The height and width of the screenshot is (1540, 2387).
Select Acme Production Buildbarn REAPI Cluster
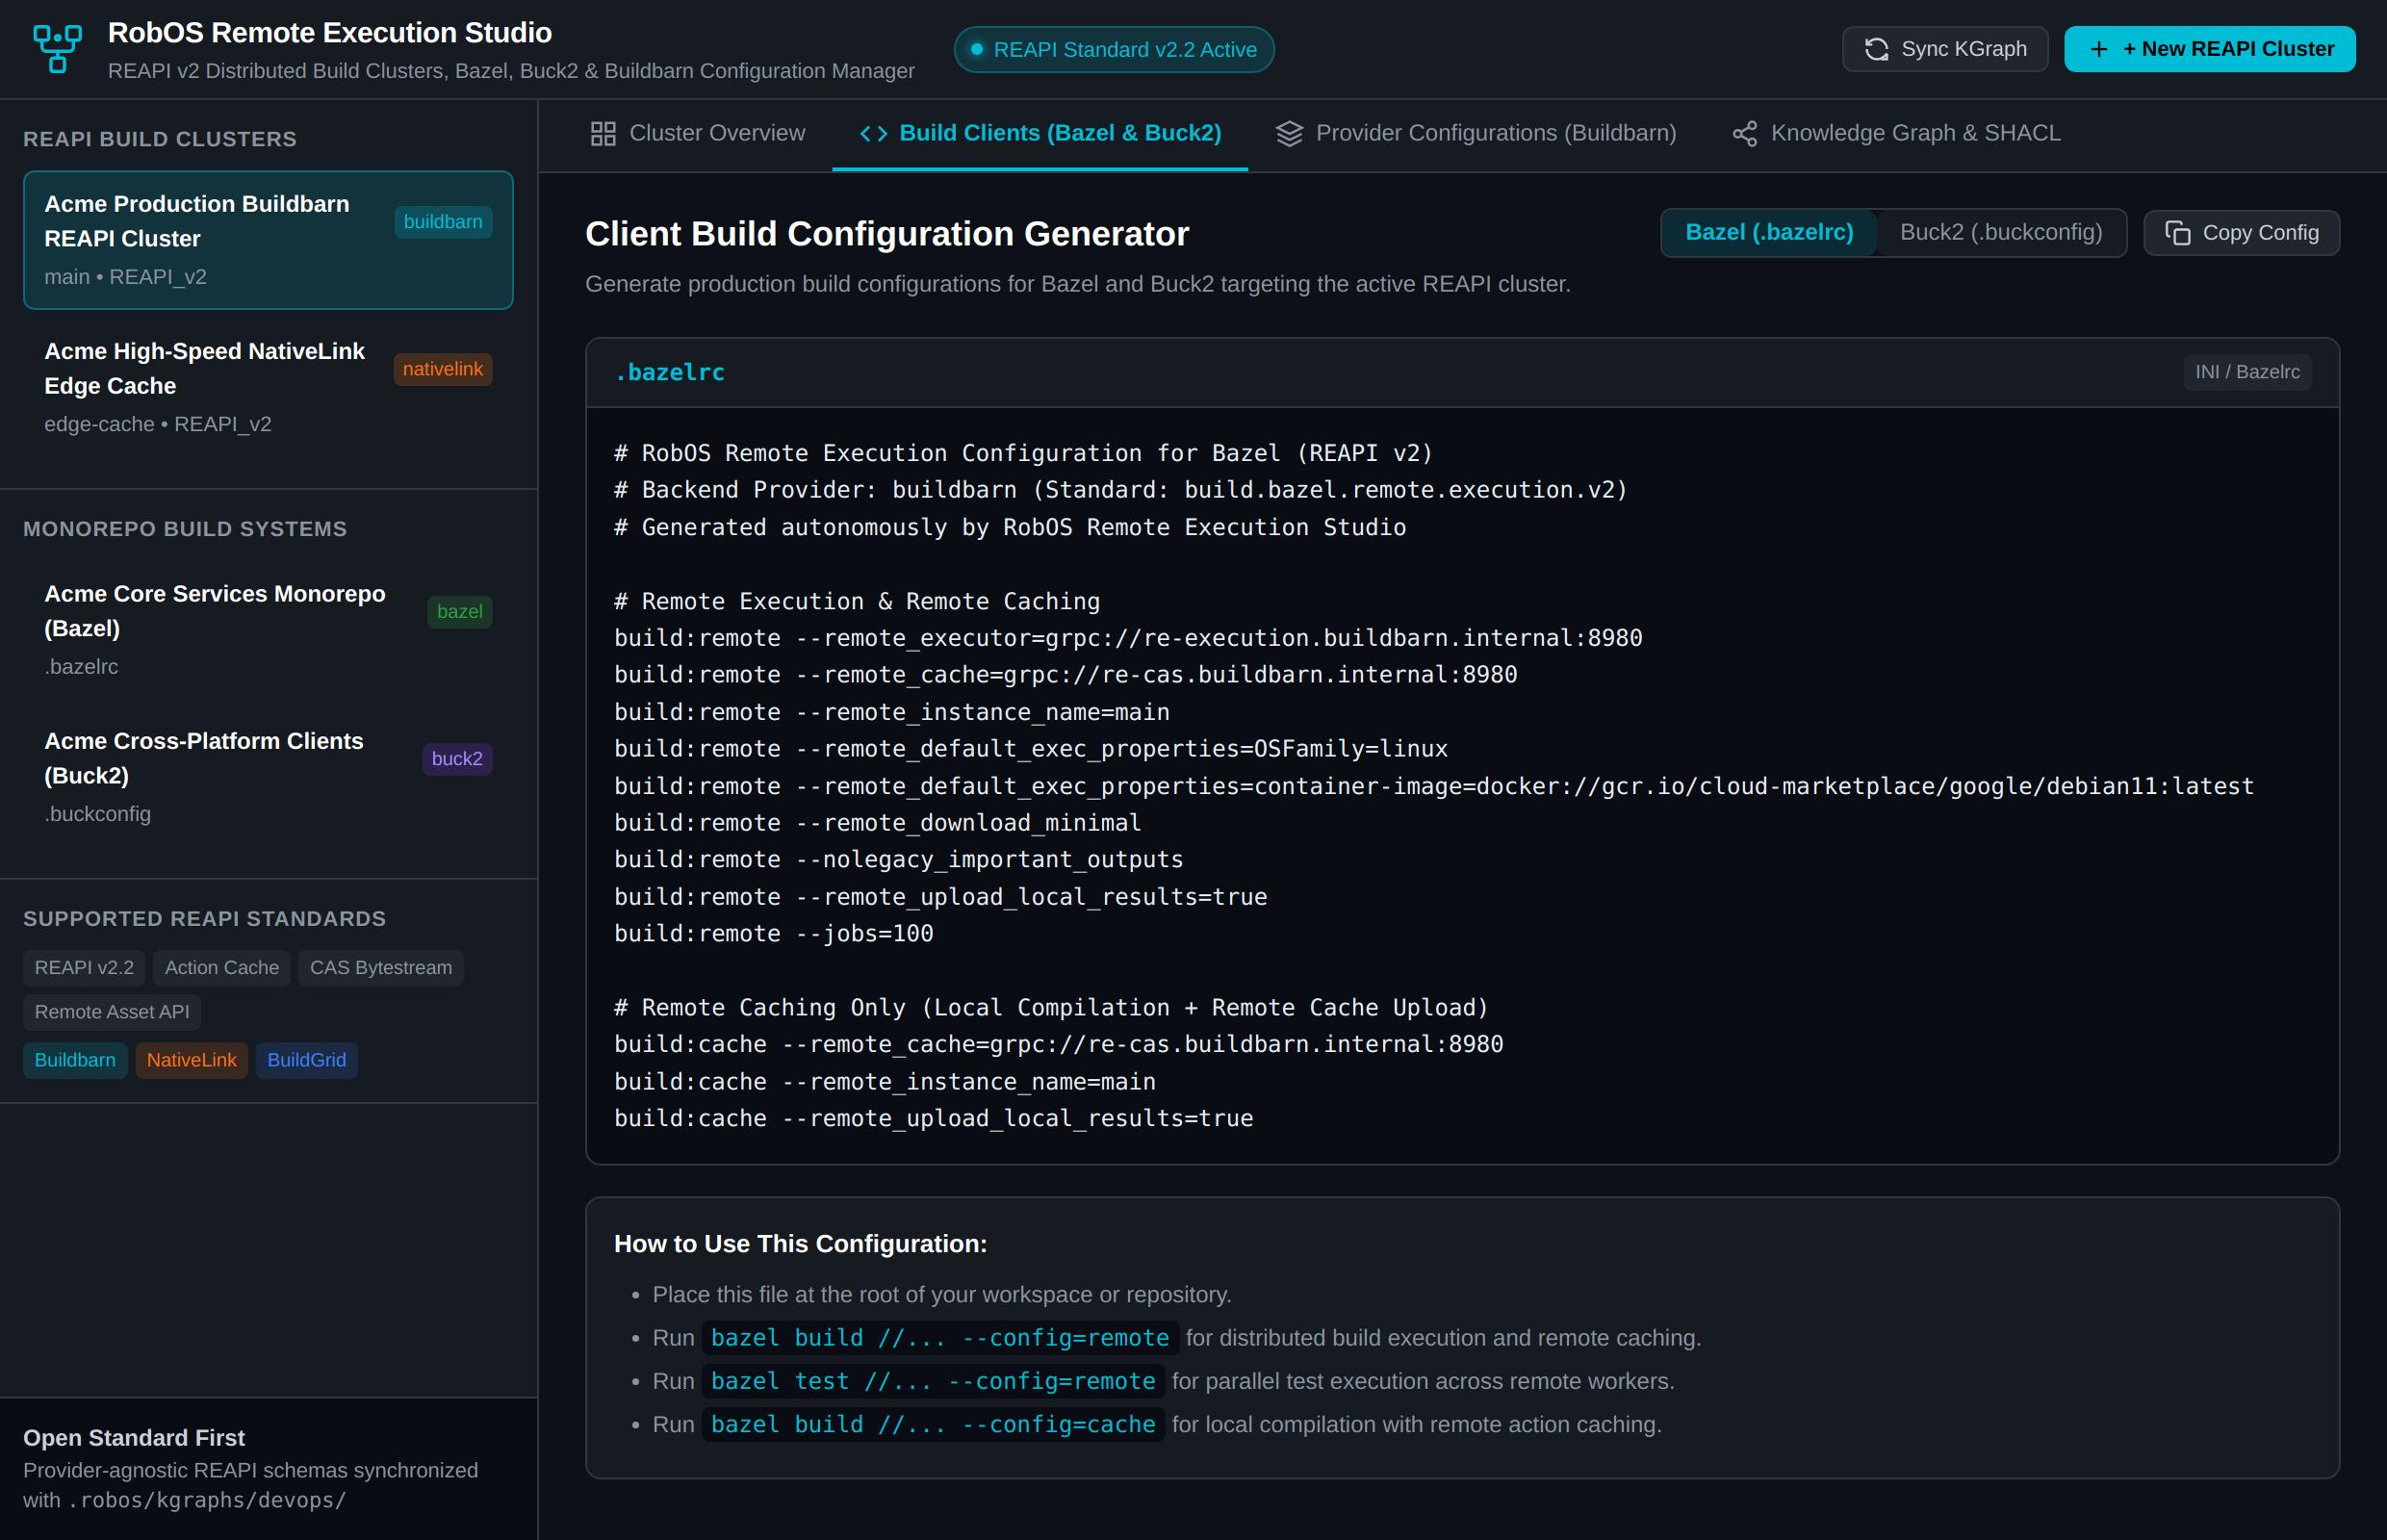pyautogui.click(x=268, y=240)
